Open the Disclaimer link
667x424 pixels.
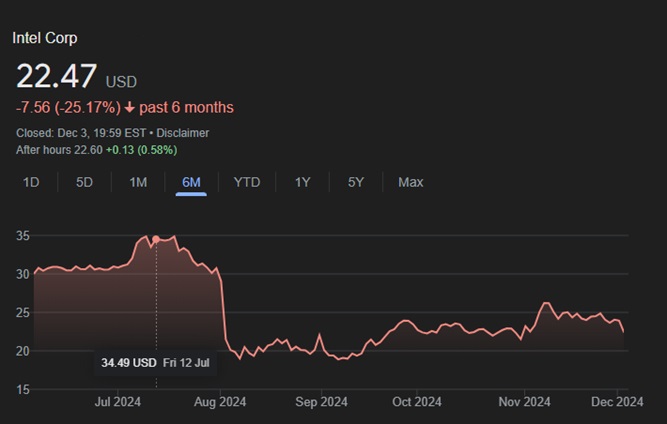[x=182, y=133]
